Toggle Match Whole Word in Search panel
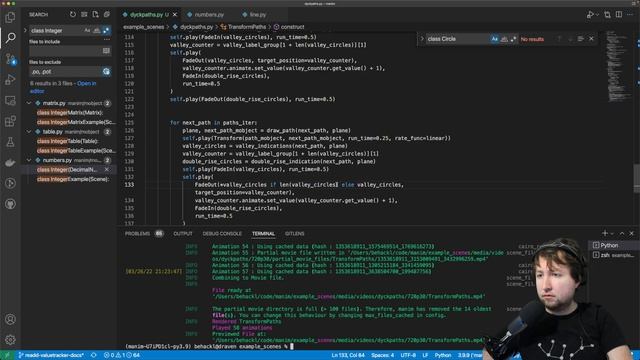The width and height of the screenshot is (640, 360). (96, 30)
